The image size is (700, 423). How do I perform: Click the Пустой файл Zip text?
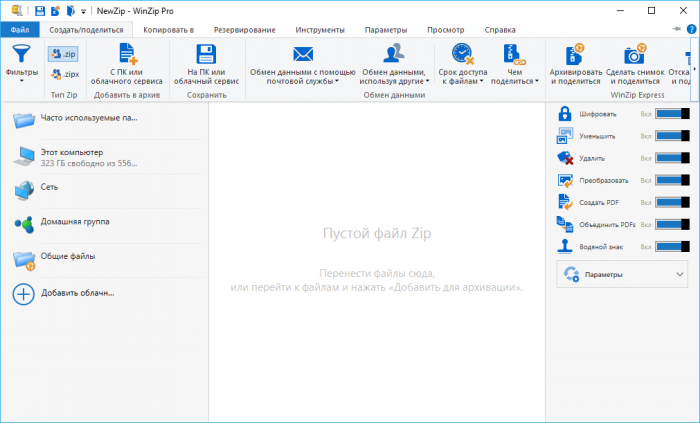point(377,233)
